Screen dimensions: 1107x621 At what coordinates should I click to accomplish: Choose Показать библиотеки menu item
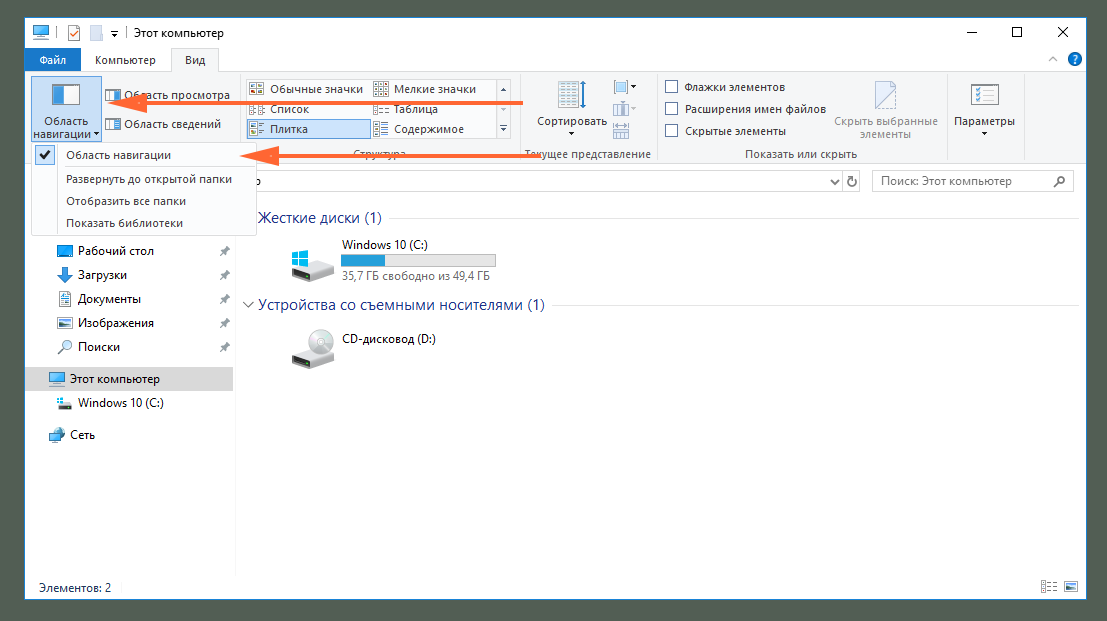tap(124, 223)
